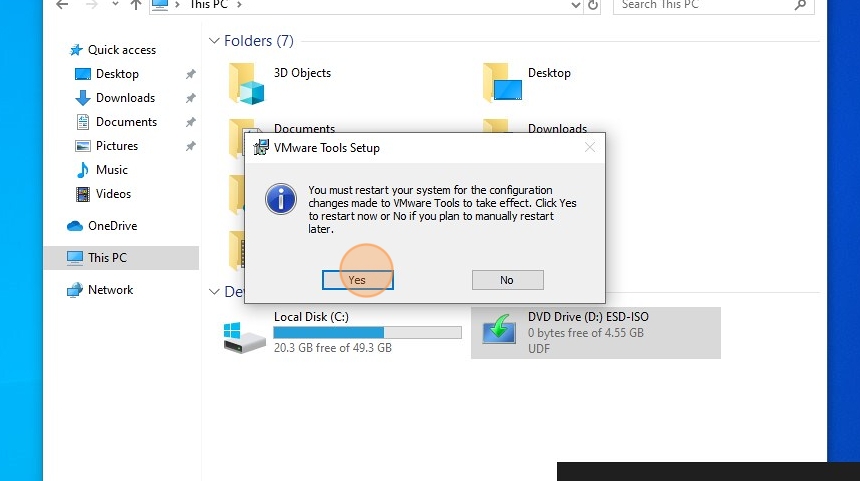Click the pin icon beside Downloads
The image size is (860, 481).
tap(190, 98)
